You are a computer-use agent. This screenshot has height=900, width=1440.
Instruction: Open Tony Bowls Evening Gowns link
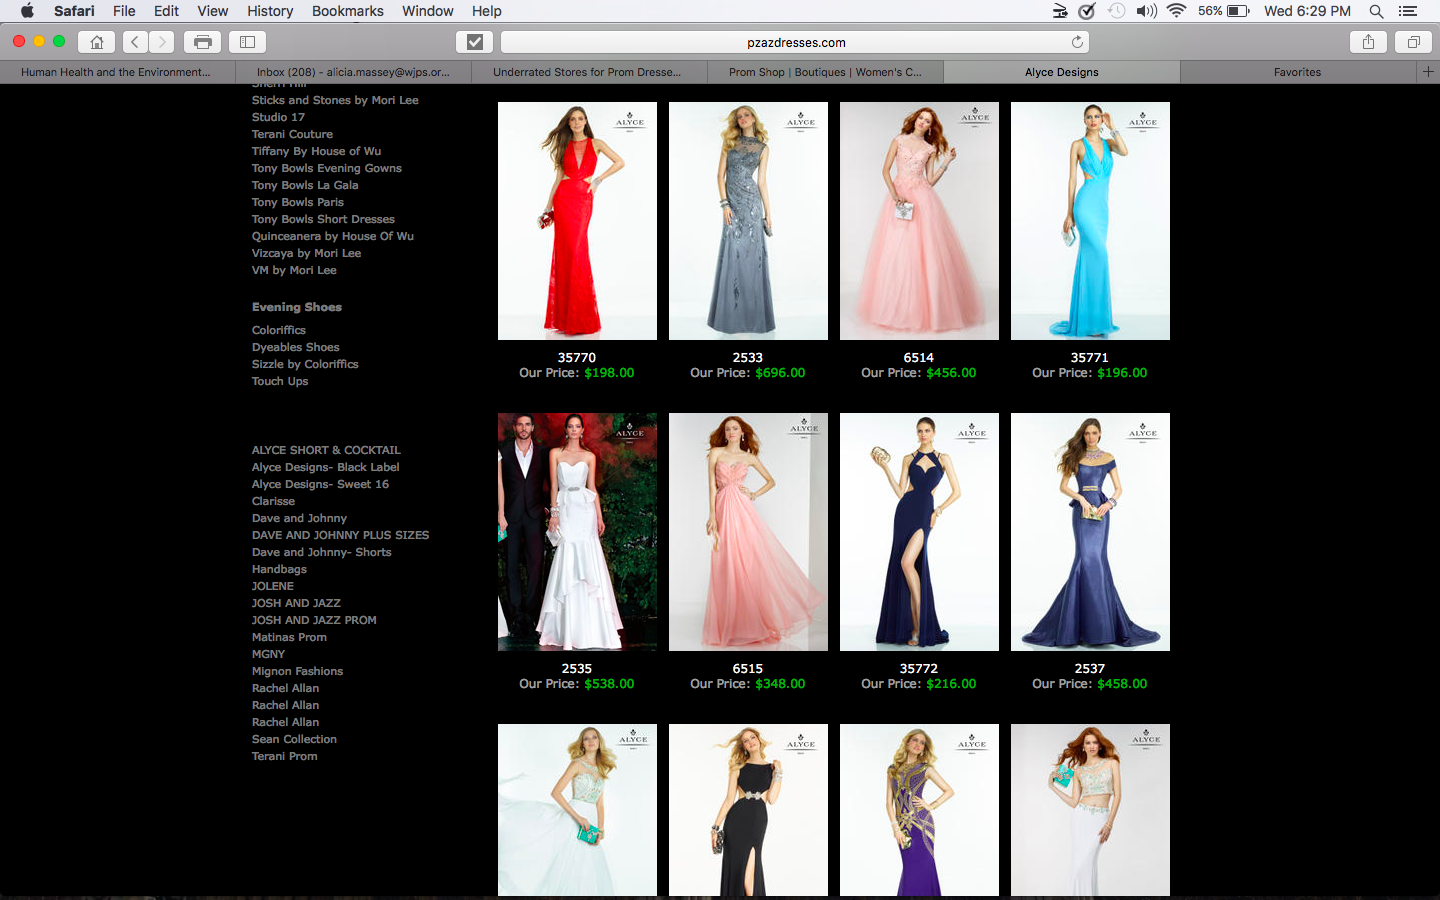(327, 168)
